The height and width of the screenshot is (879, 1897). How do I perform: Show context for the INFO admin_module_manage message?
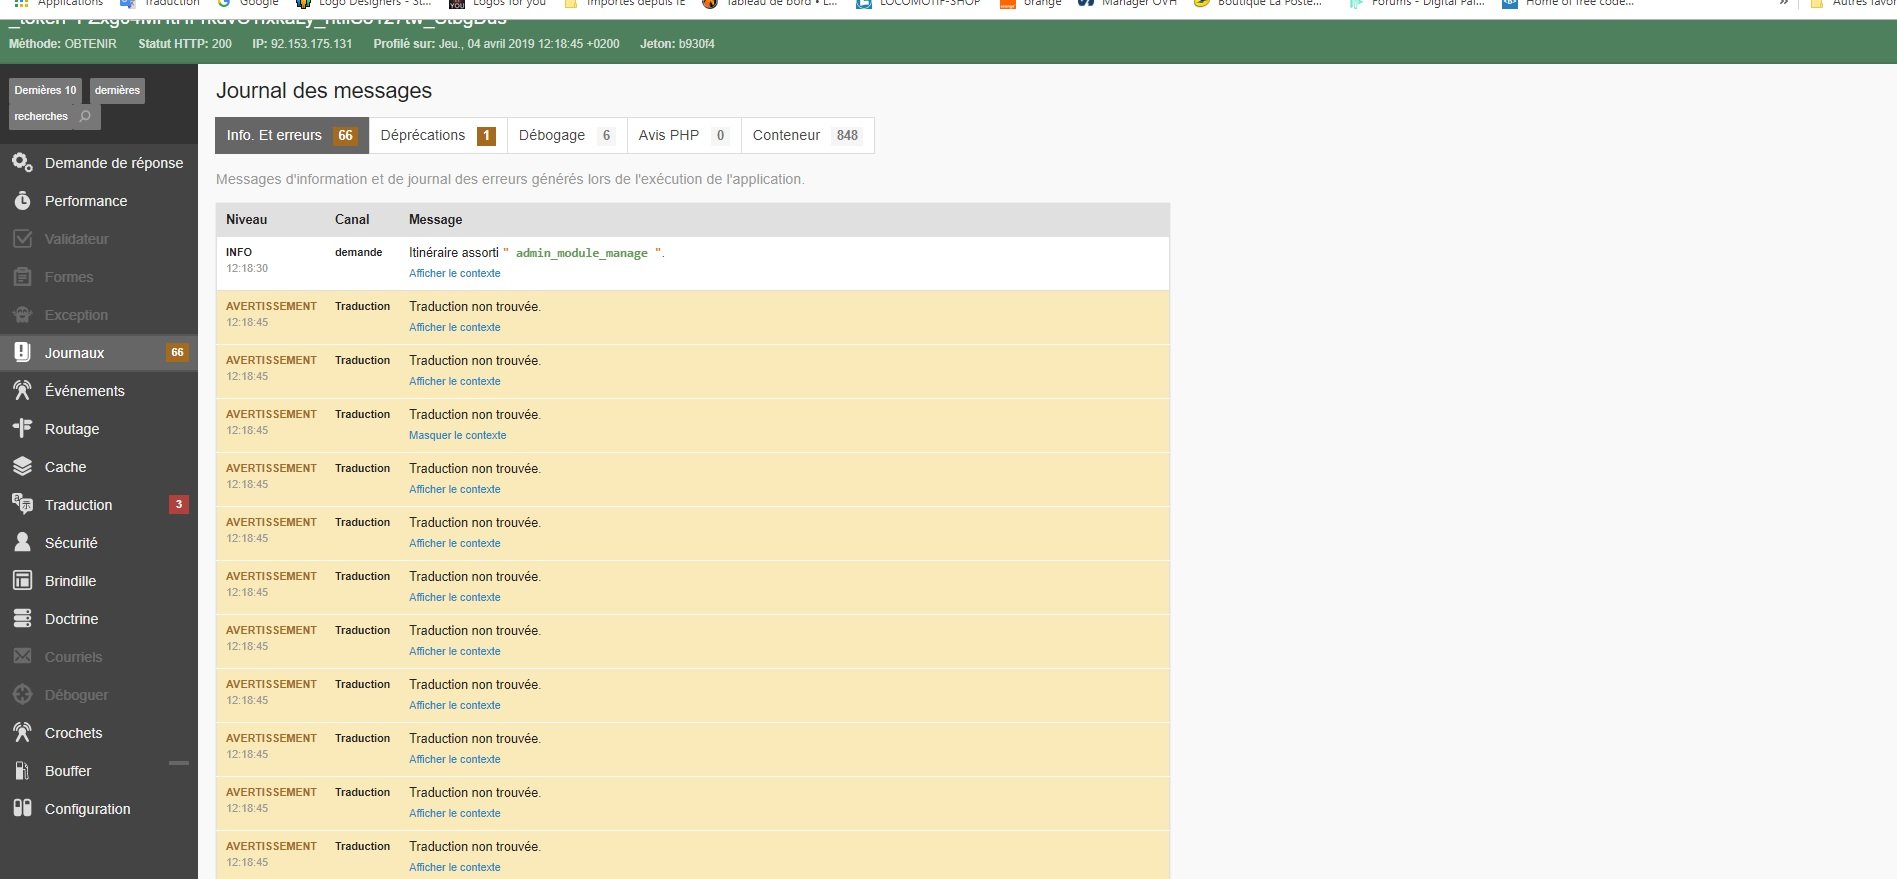point(454,273)
